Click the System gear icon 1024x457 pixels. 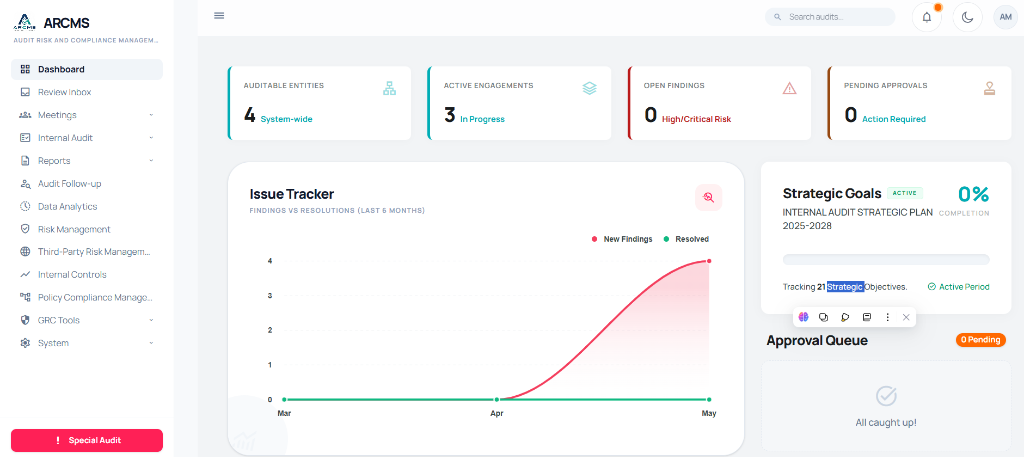point(25,343)
